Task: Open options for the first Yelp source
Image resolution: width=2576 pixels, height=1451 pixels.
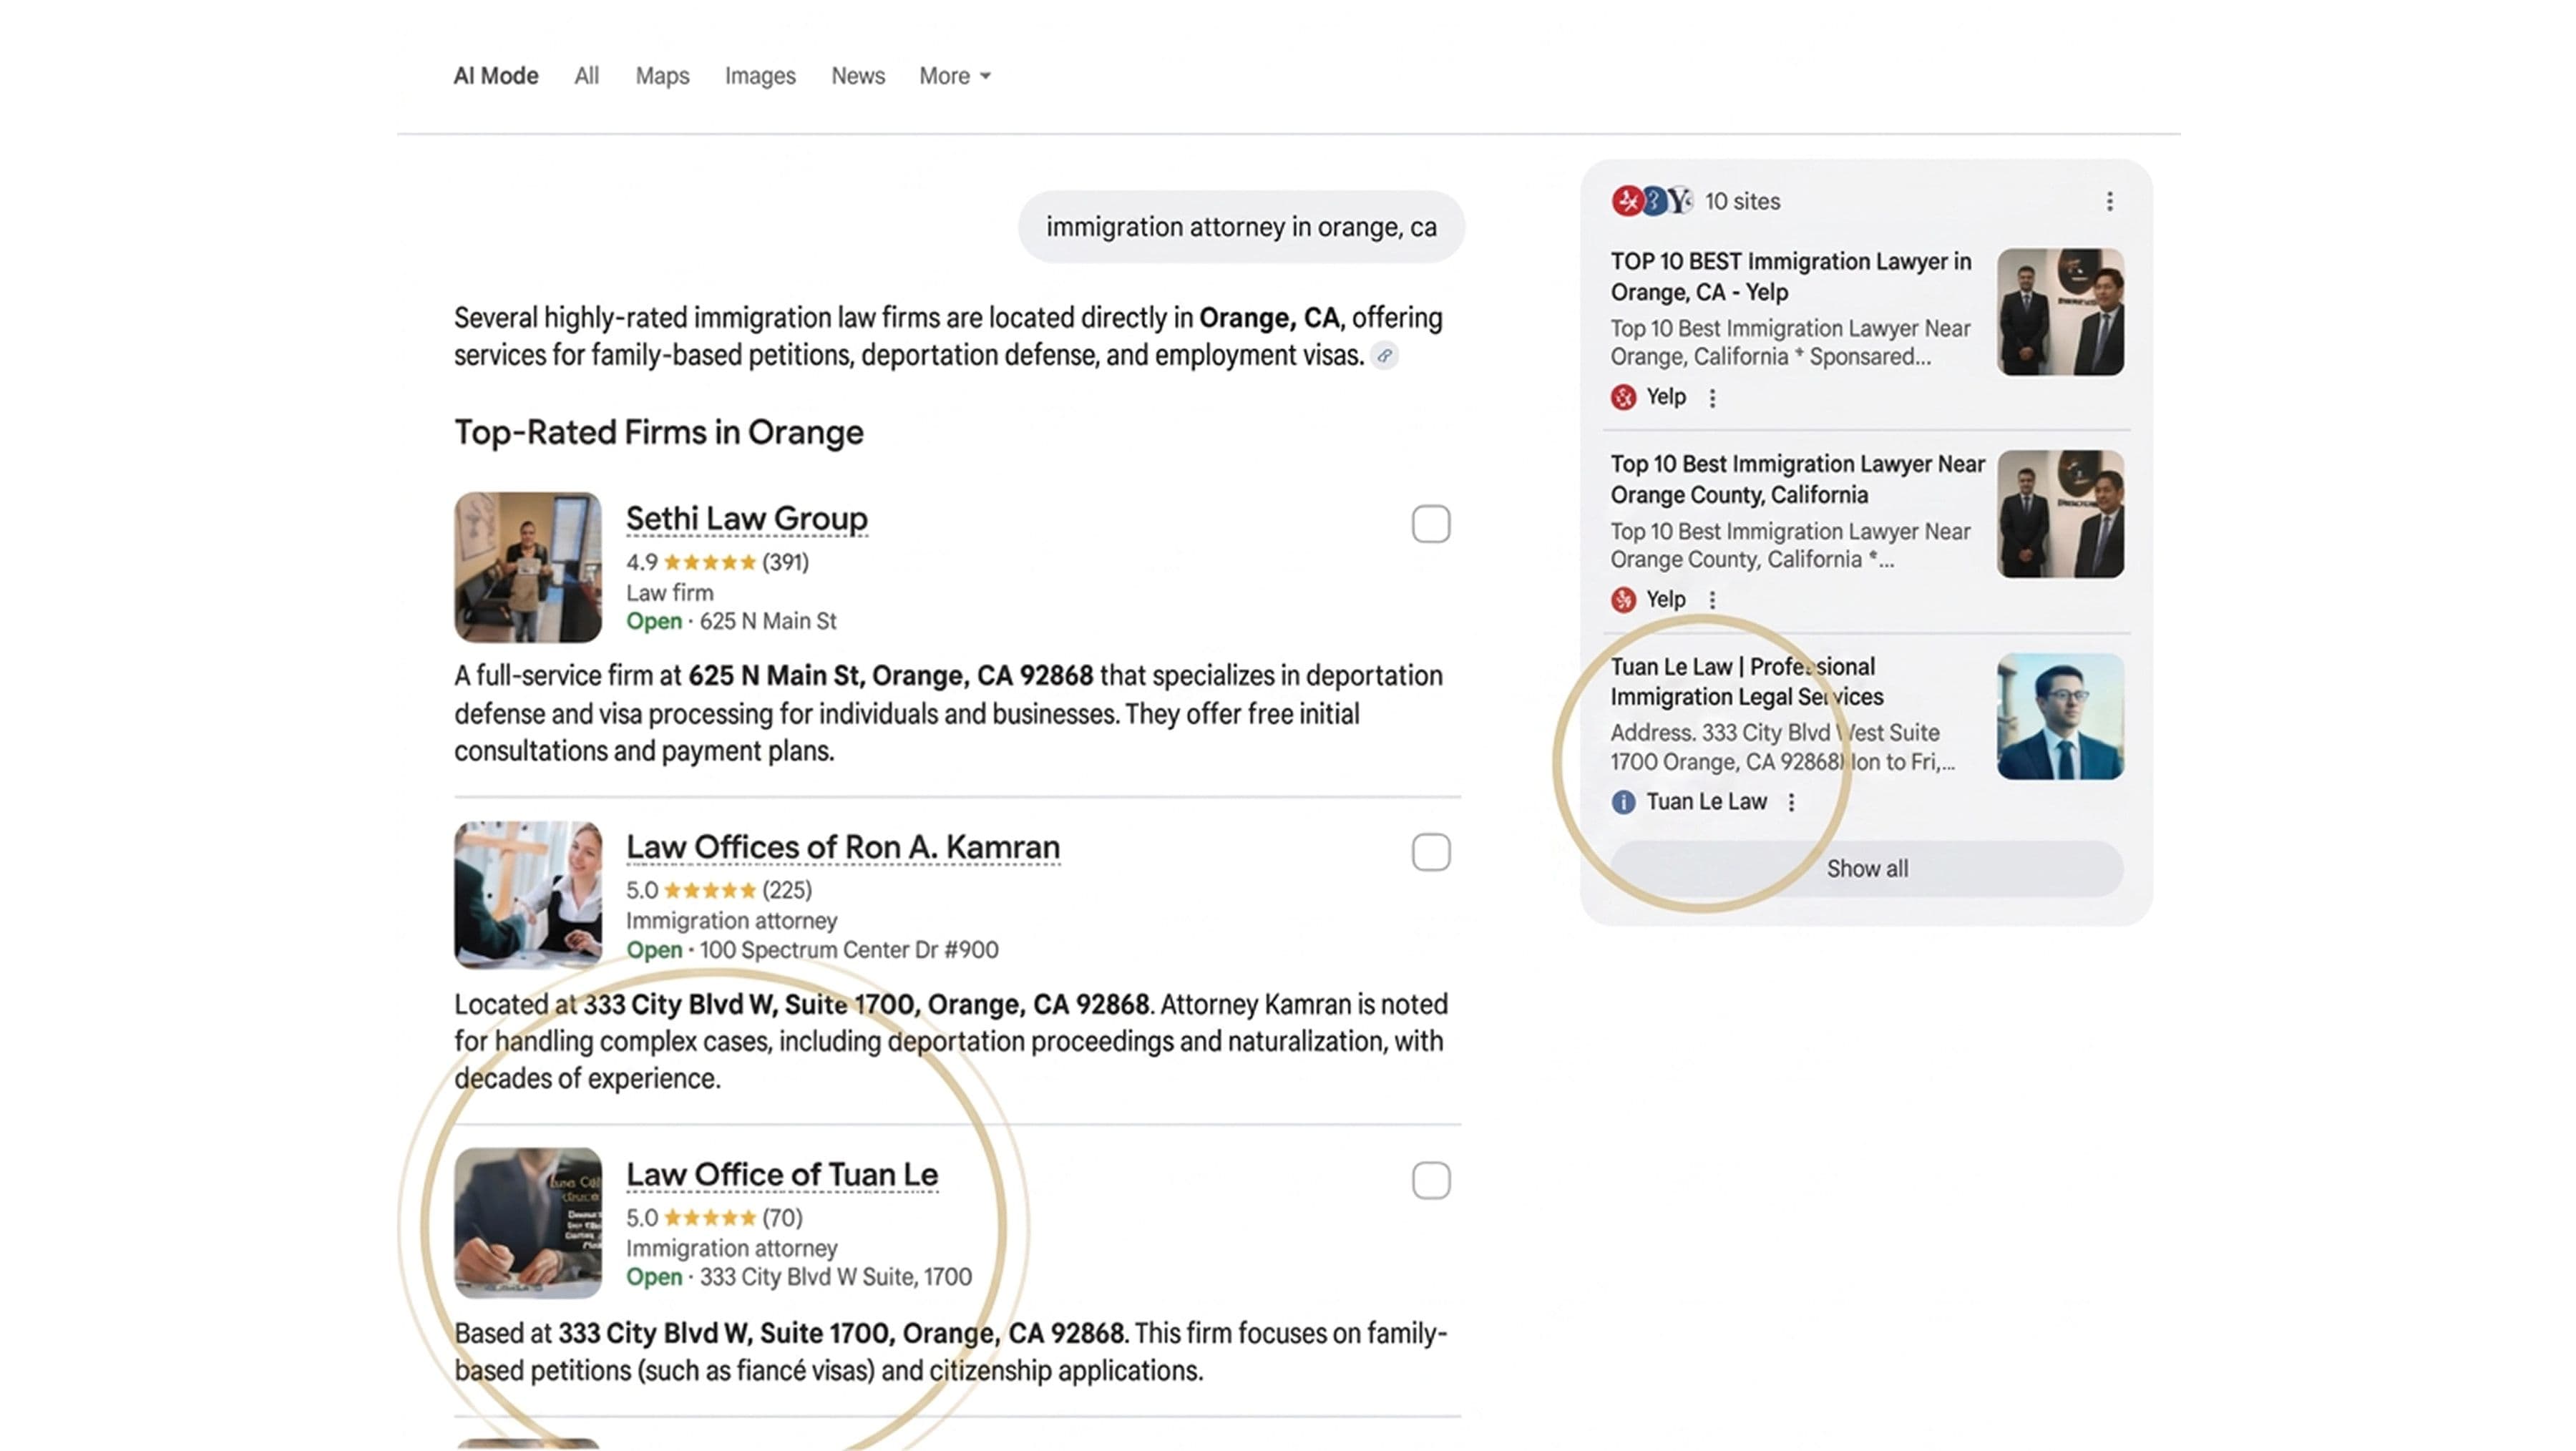Action: pyautogui.click(x=1713, y=398)
